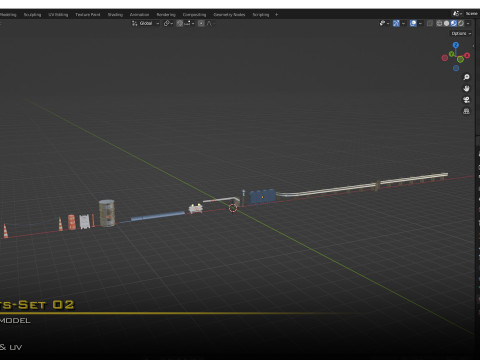Viewport: 480px width, 360px height.
Task: Click the red X axis on navigation gizmo
Action: tap(467, 55)
